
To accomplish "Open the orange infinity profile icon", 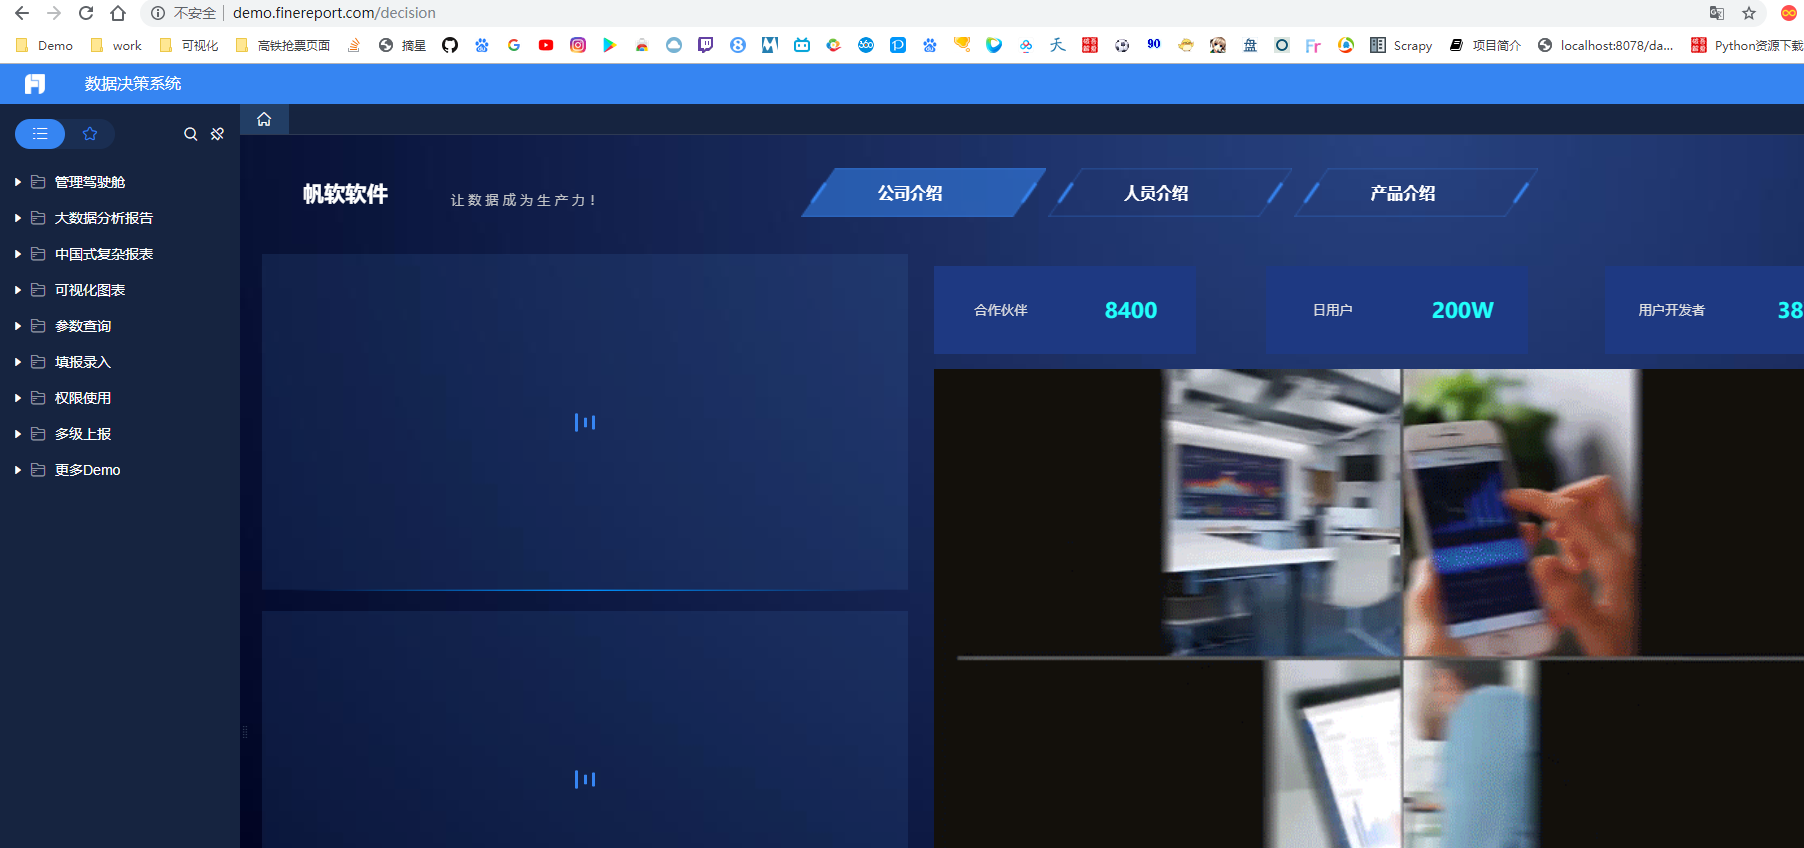I will click(x=1789, y=13).
